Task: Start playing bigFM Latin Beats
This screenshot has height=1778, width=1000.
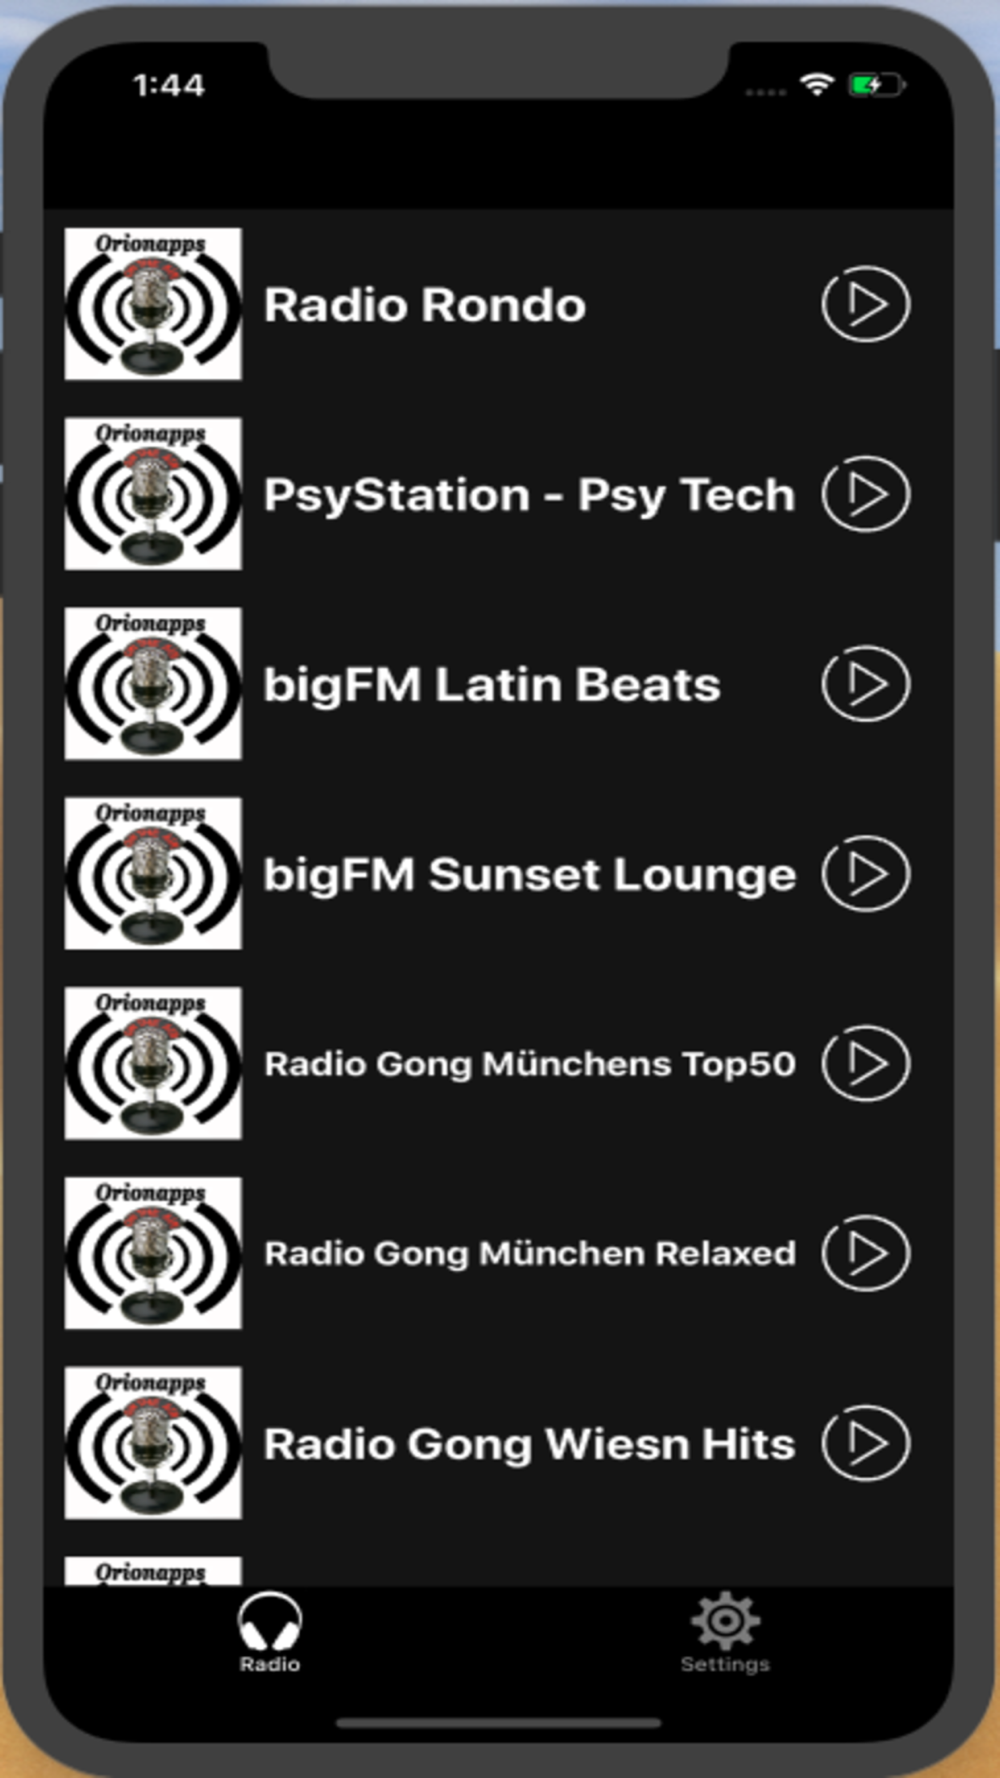Action: click(866, 684)
